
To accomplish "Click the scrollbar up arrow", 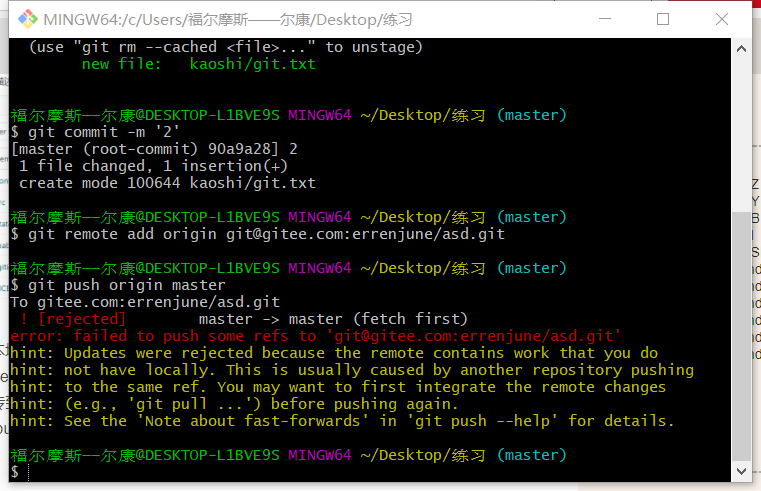I will [x=741, y=49].
